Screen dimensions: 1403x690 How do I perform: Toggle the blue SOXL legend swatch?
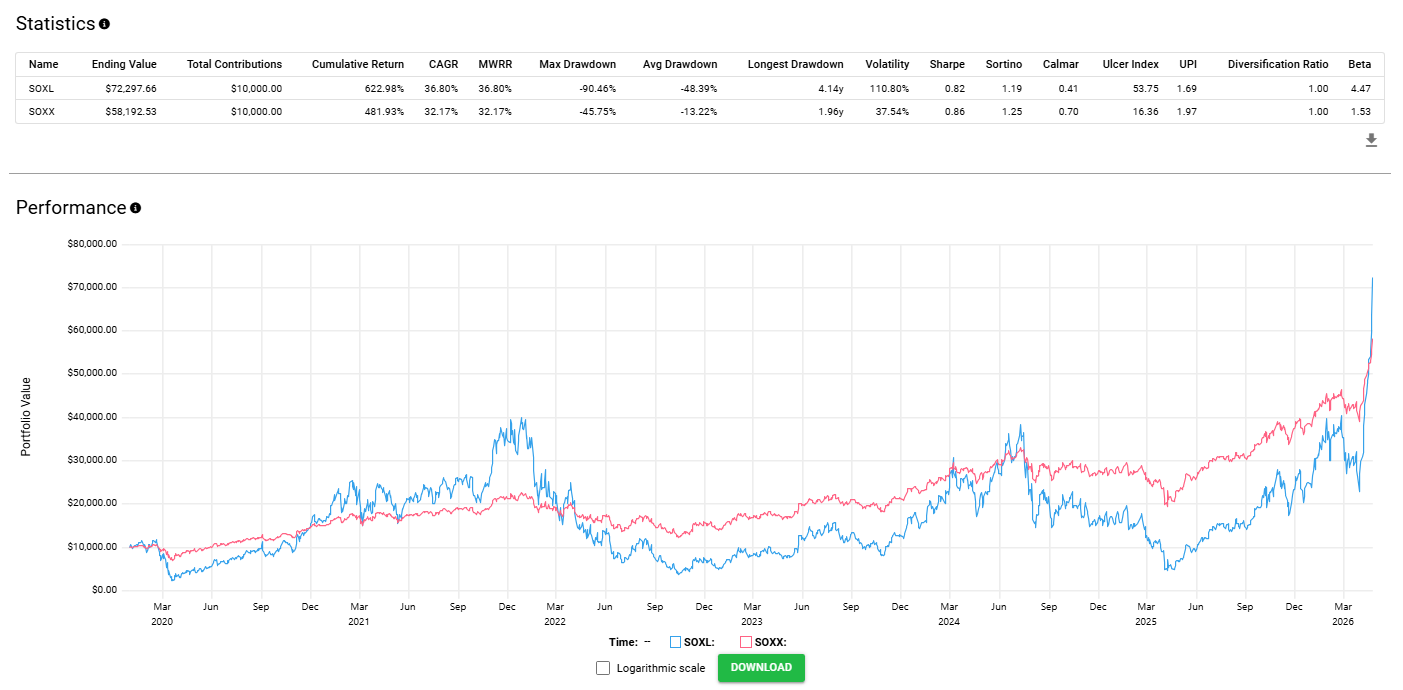click(x=676, y=642)
